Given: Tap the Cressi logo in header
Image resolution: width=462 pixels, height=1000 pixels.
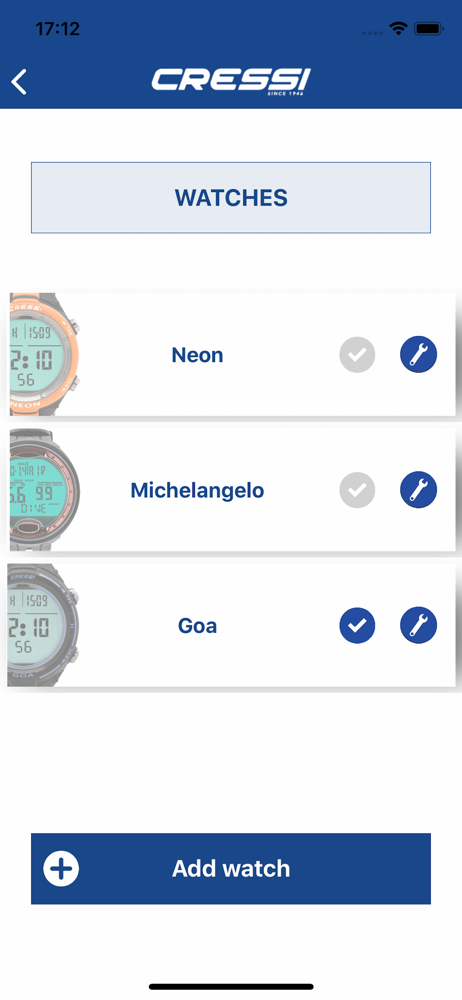Looking at the screenshot, I should pos(231,82).
